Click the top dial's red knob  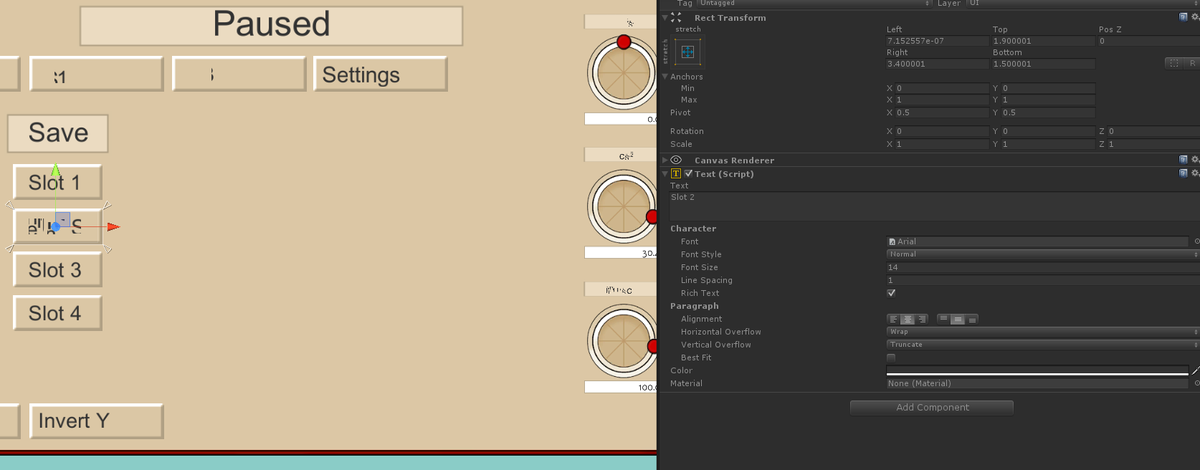pyautogui.click(x=624, y=42)
